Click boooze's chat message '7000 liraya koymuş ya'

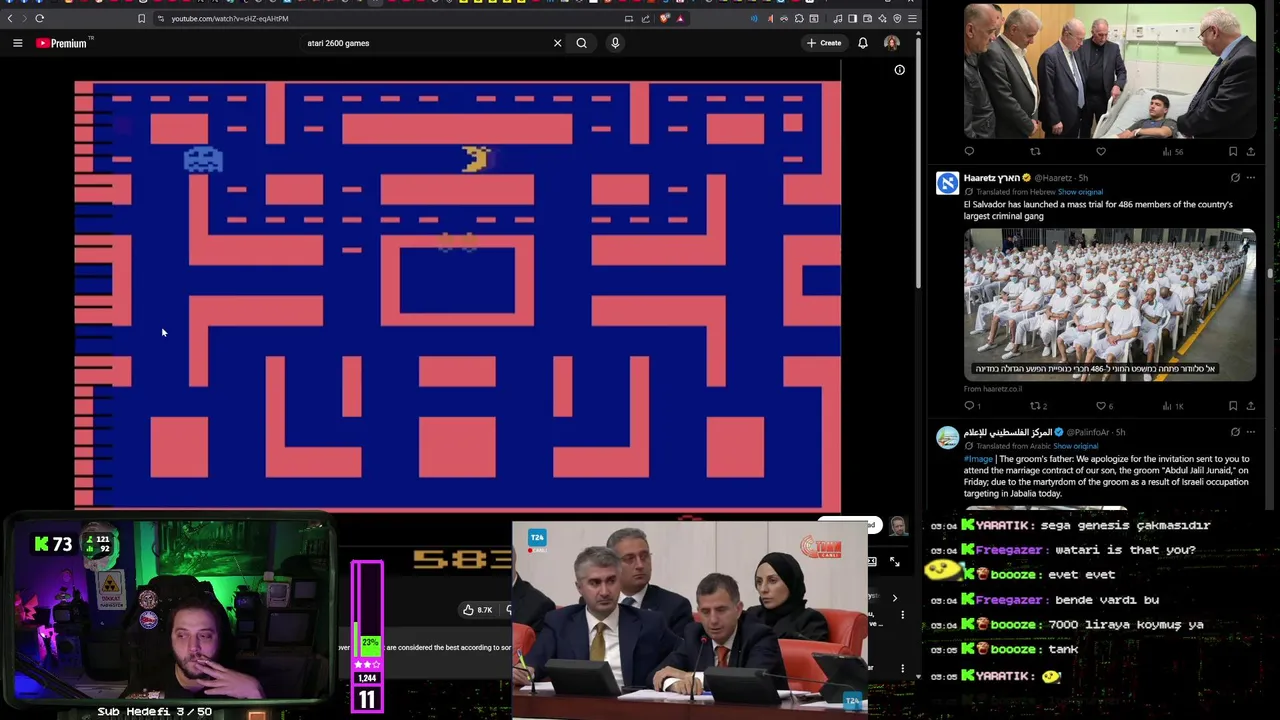1125,625
